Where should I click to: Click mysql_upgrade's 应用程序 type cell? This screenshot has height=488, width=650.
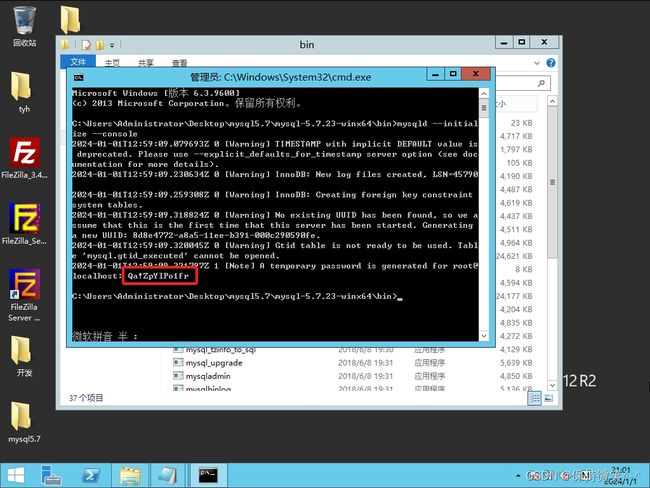[x=429, y=363]
